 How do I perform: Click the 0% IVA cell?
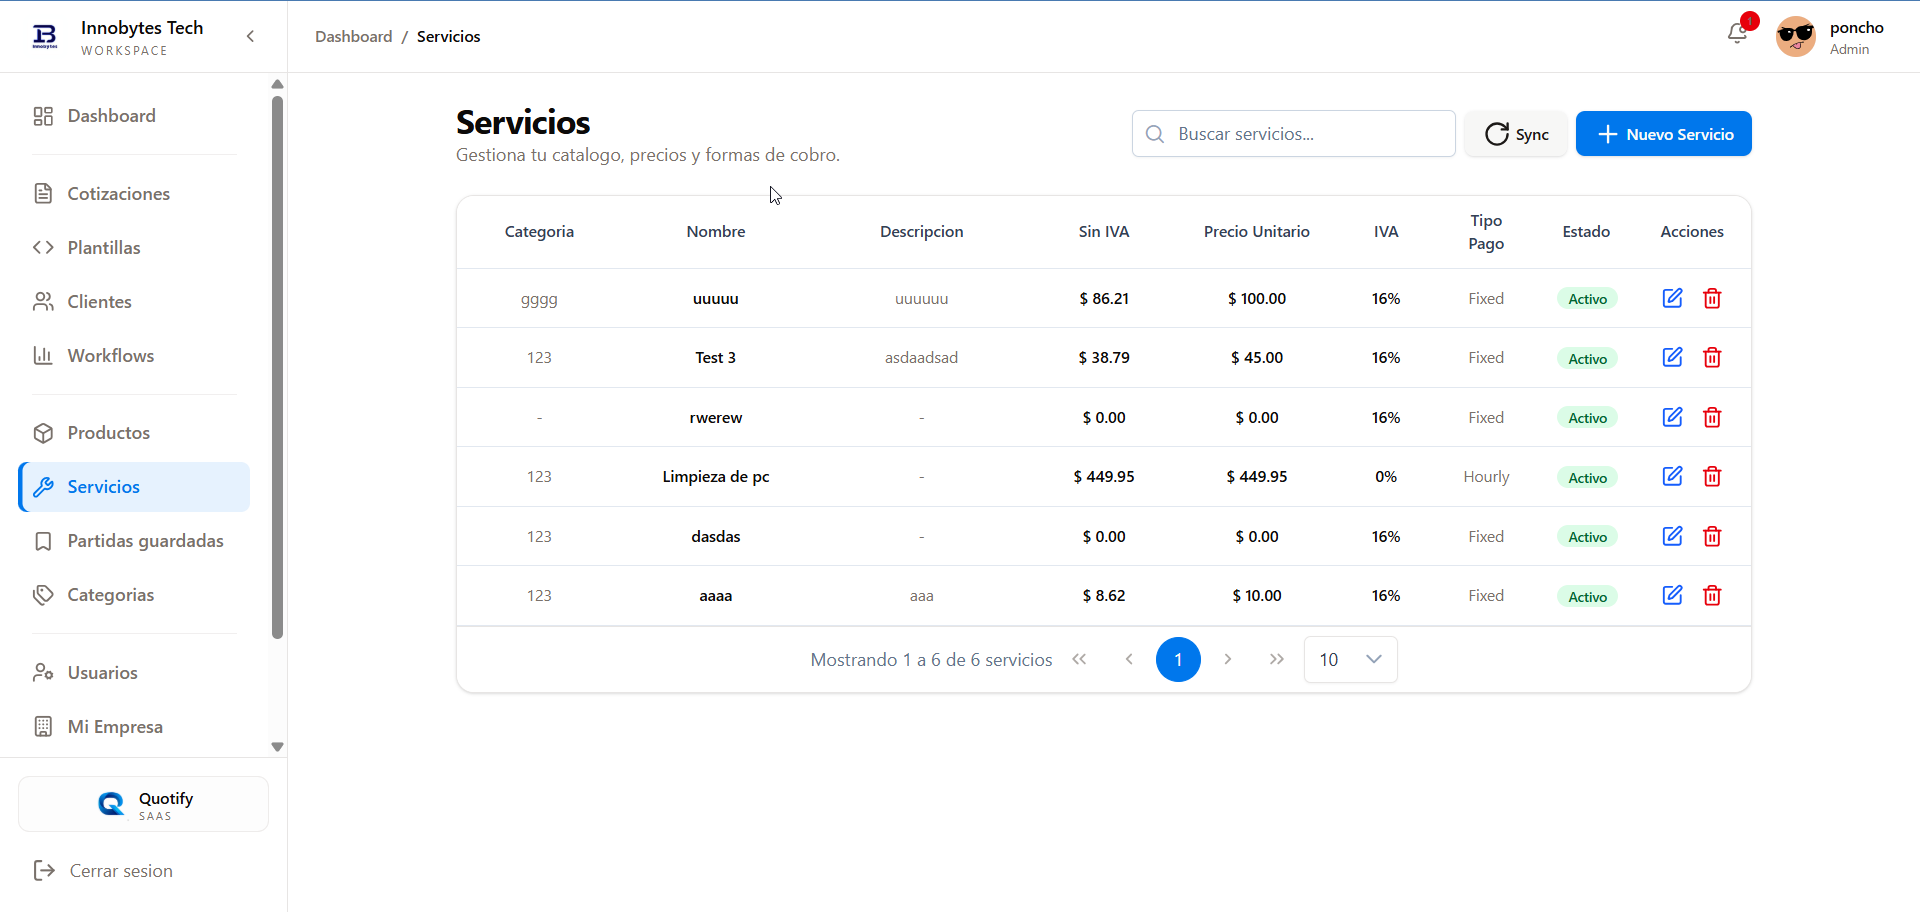(1386, 477)
